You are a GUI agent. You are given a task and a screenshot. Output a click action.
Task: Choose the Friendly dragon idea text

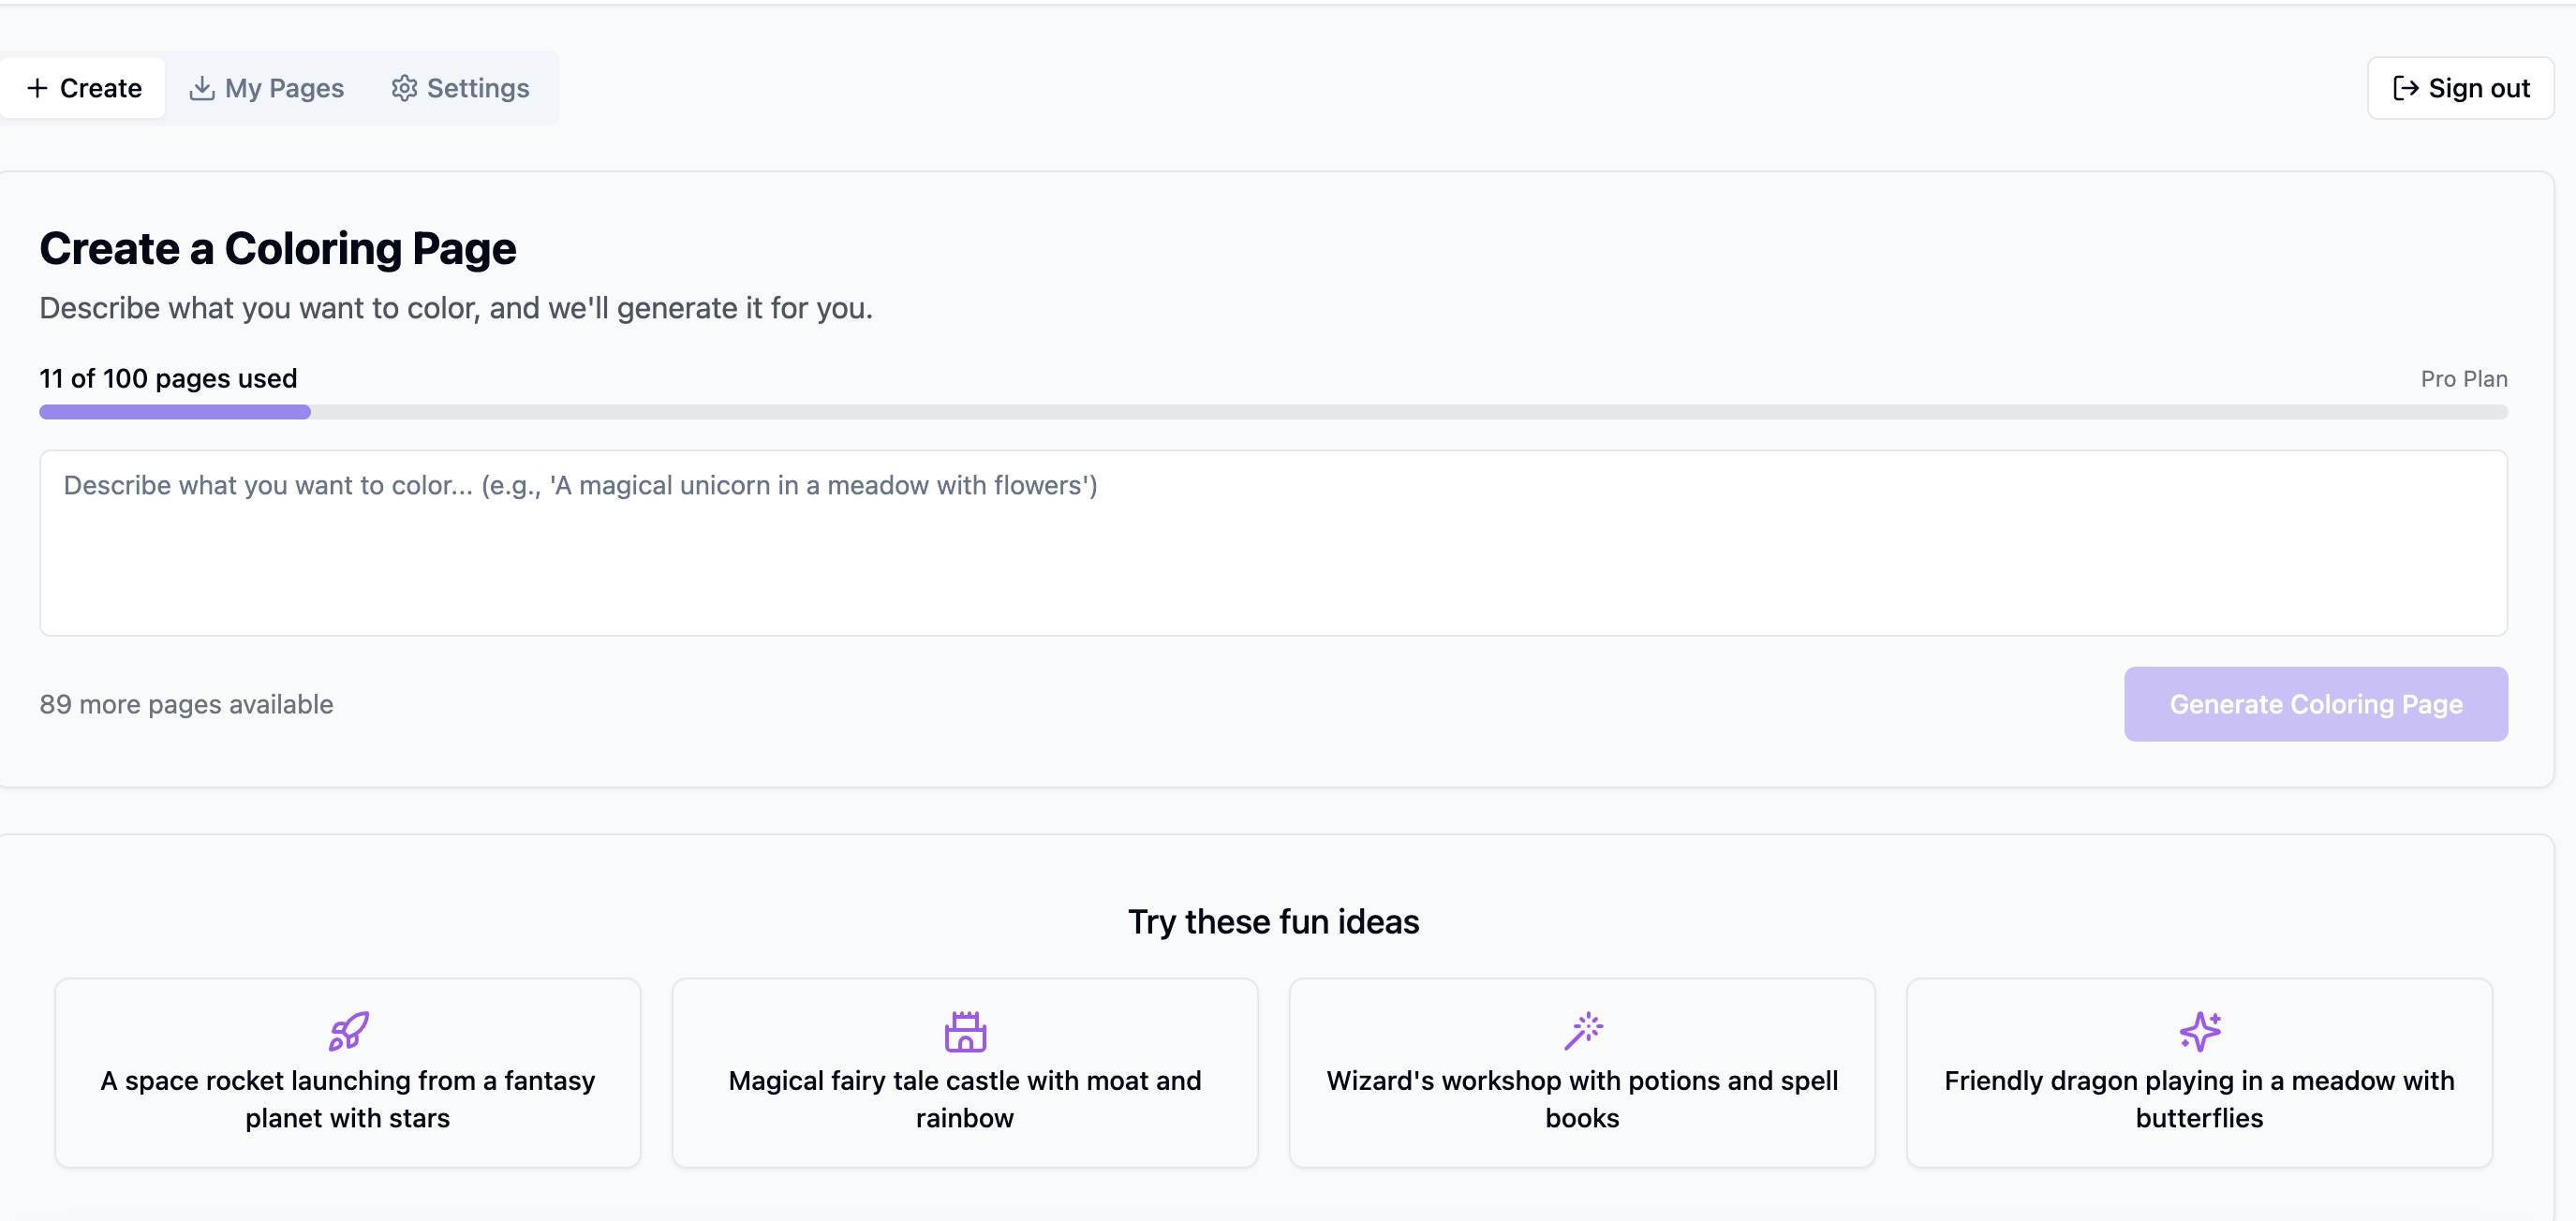tap(2199, 1099)
